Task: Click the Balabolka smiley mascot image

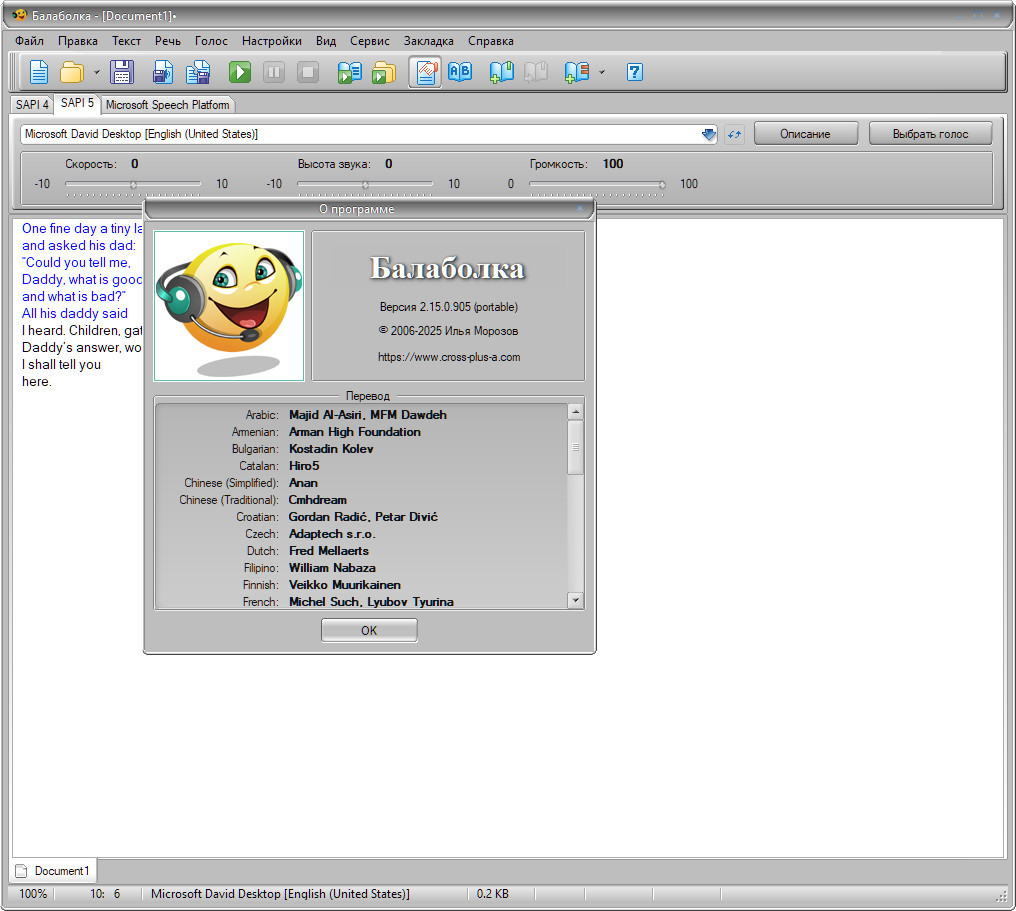Action: pos(229,306)
